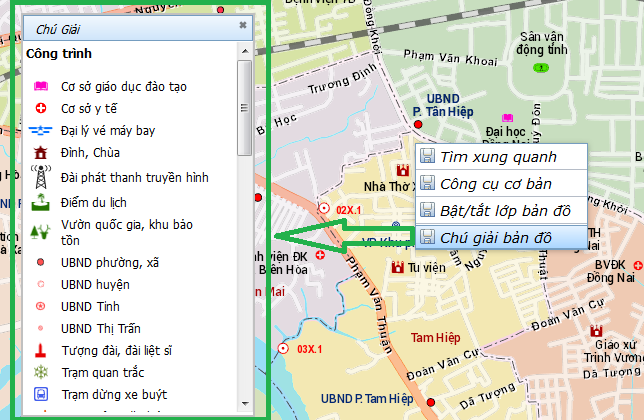Click the pink book icon above Đại học Đồng Nai
The height and width of the screenshot is (420, 644).
tap(508, 118)
